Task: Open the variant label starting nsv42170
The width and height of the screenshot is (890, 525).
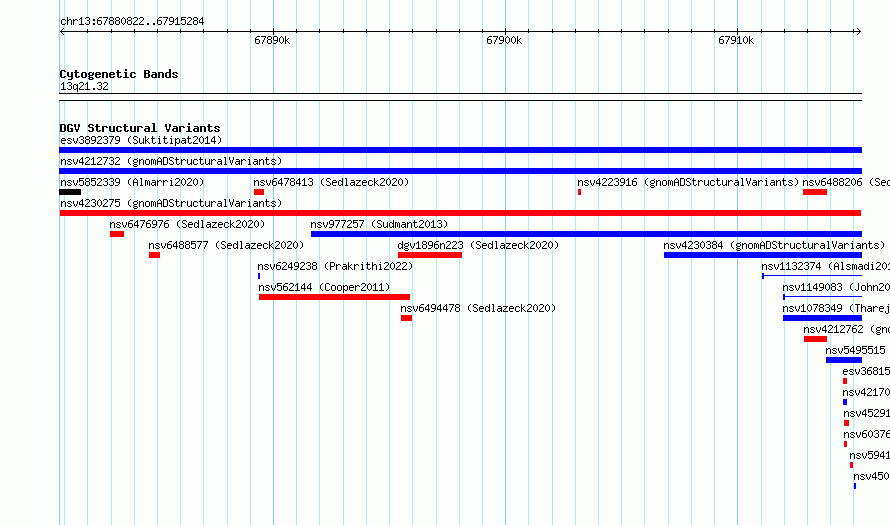Action: [x=866, y=392]
